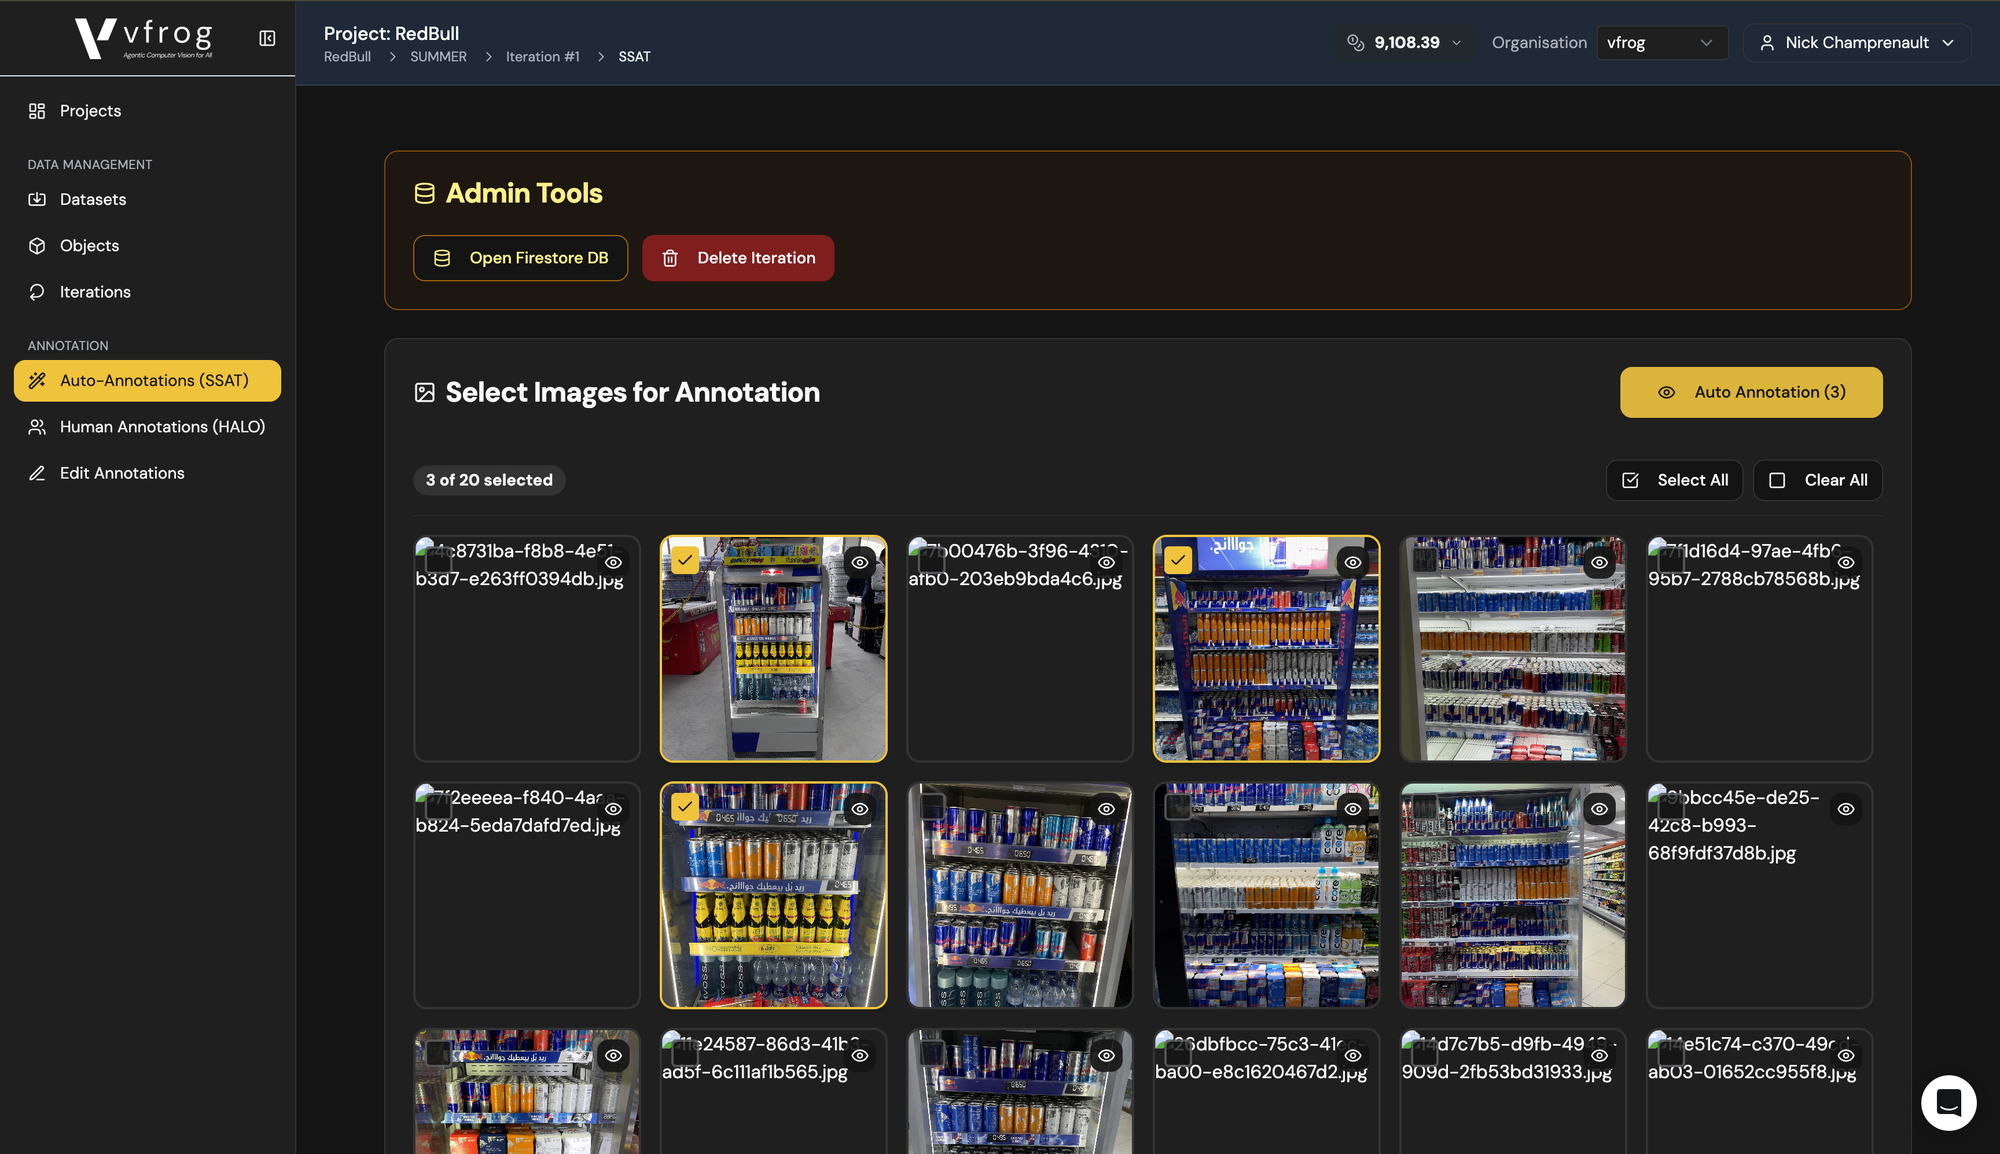Viewport: 2000px width, 1154px height.
Task: Open the chat support bubble
Action: [x=1948, y=1102]
